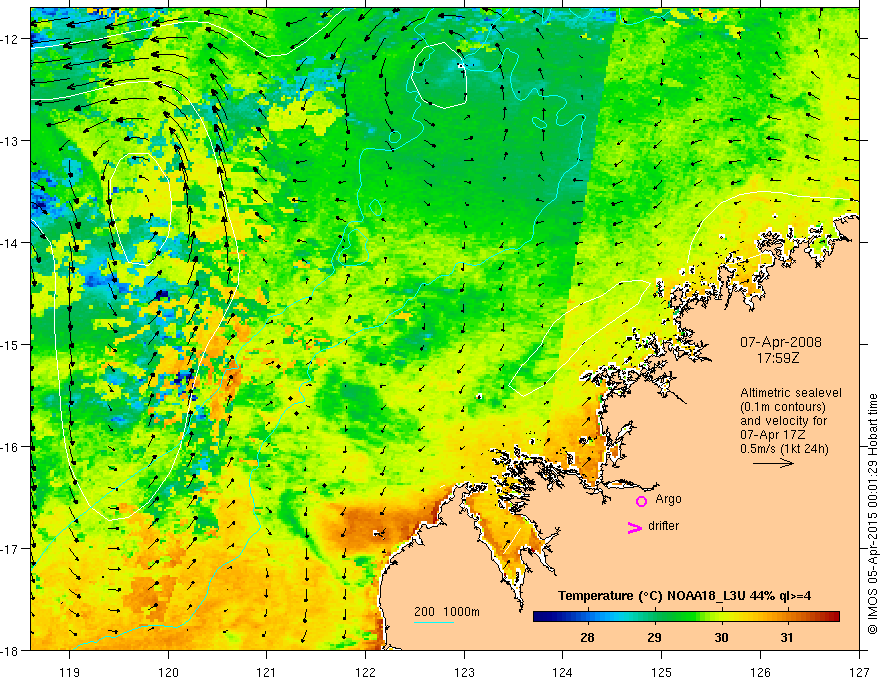Click the dark blue end of the temperature scale

click(x=542, y=617)
